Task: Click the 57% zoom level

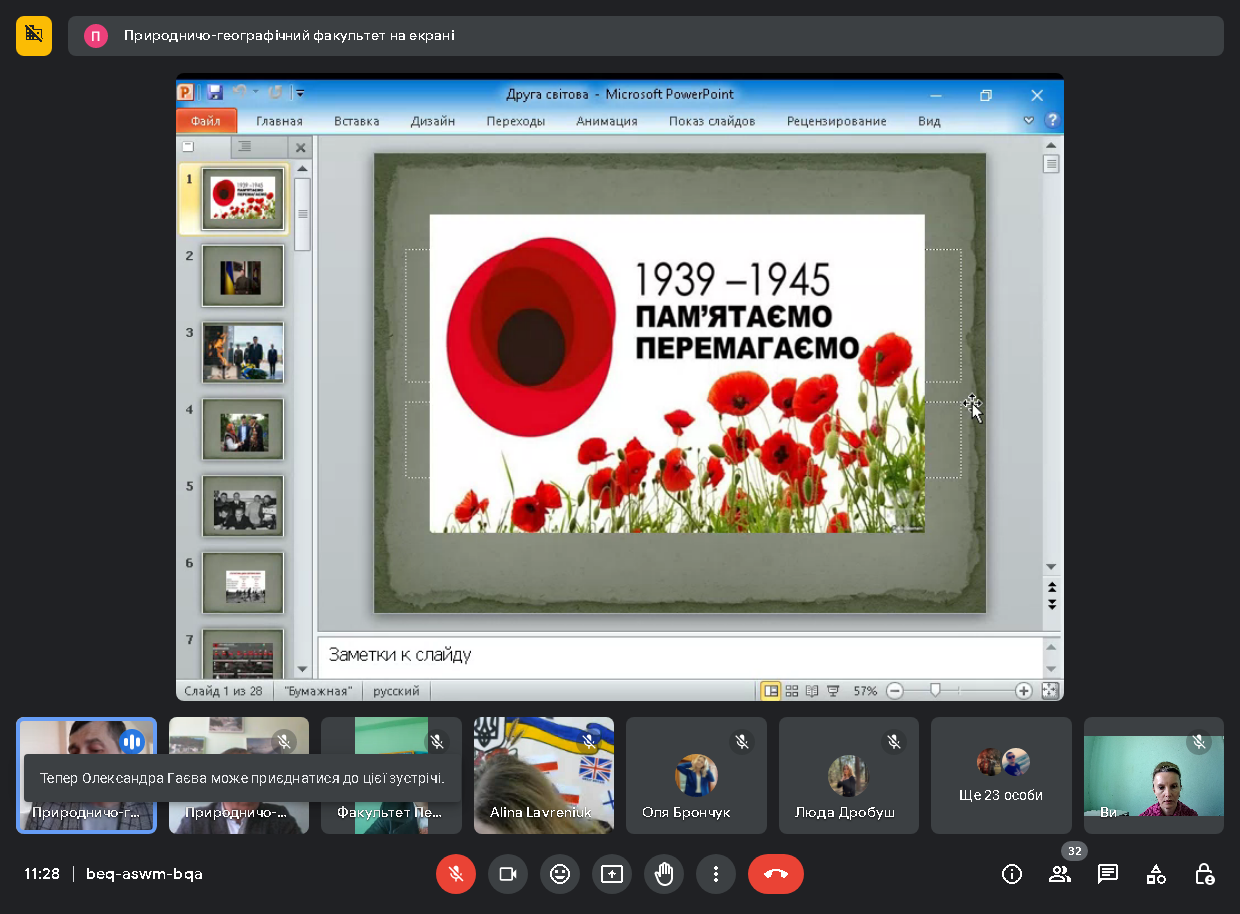Action: point(865,691)
